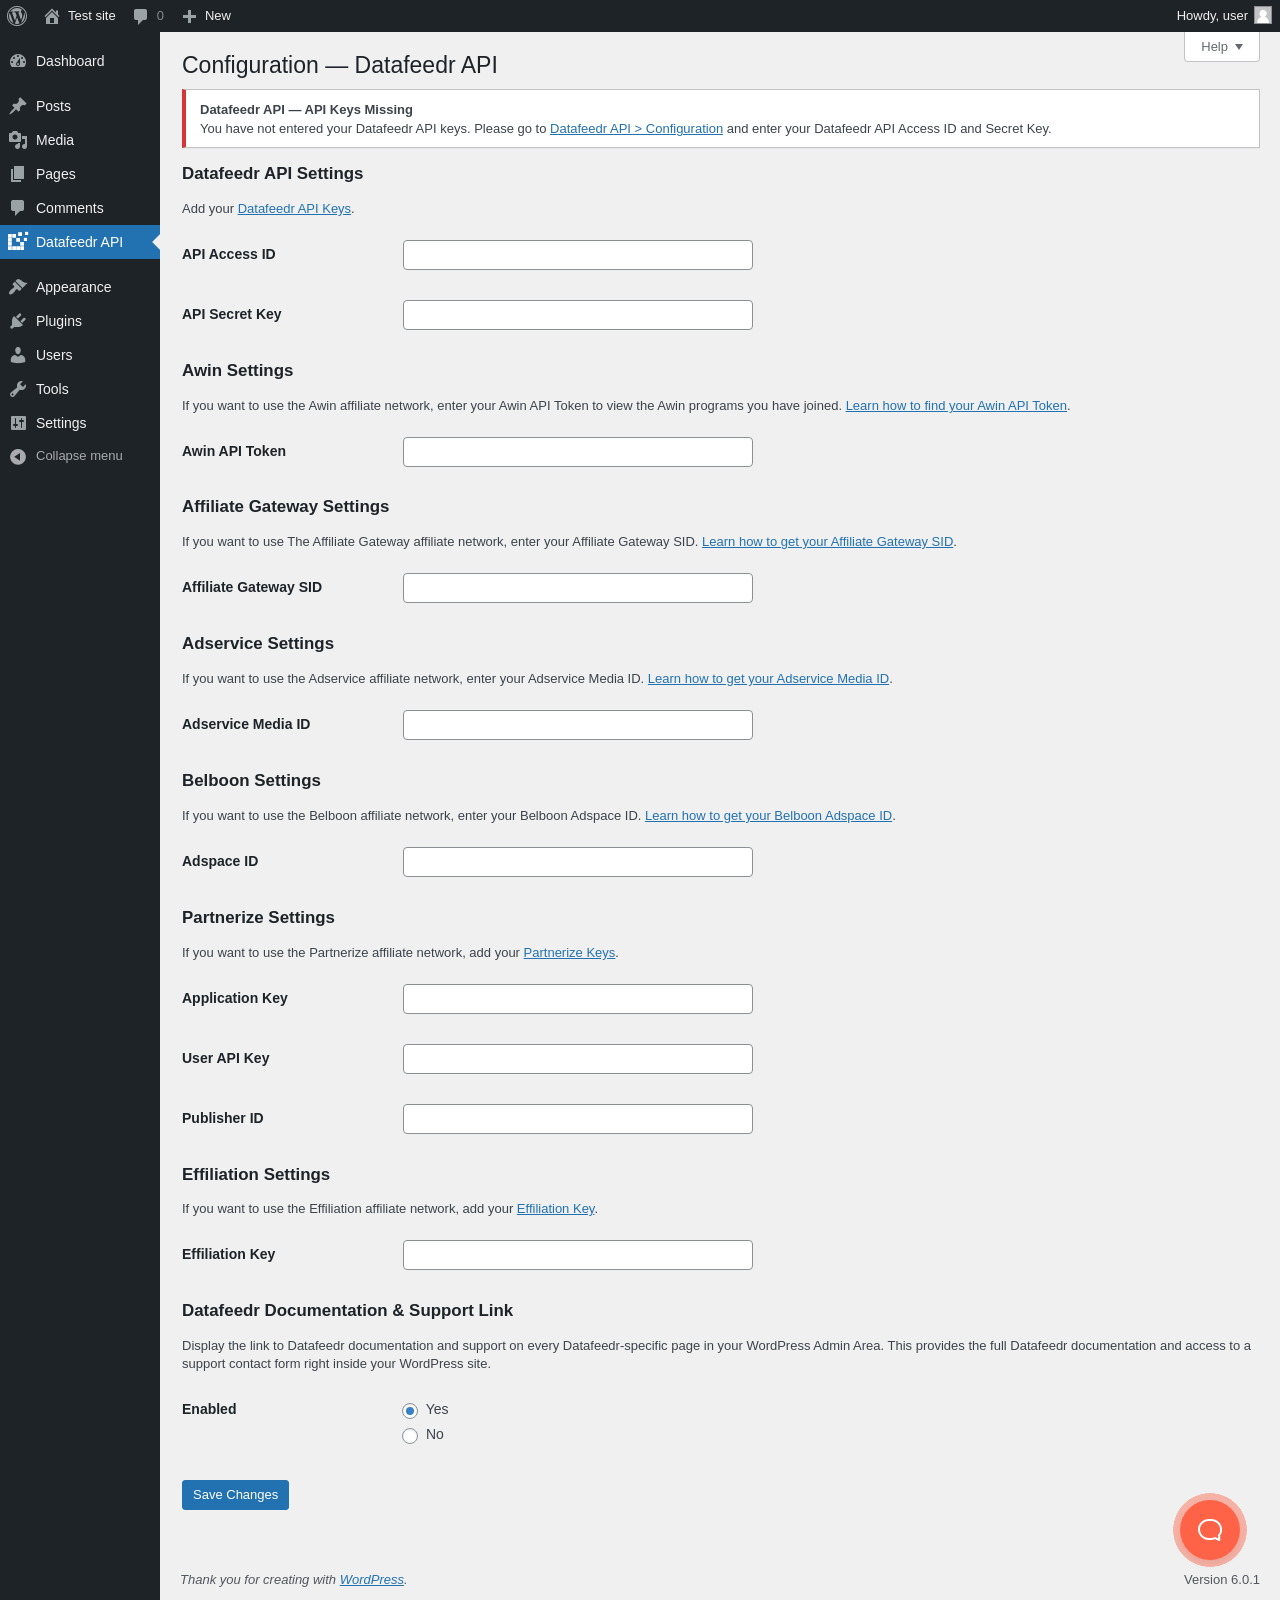Go to the Media menu item
Image resolution: width=1280 pixels, height=1600 pixels.
click(55, 140)
